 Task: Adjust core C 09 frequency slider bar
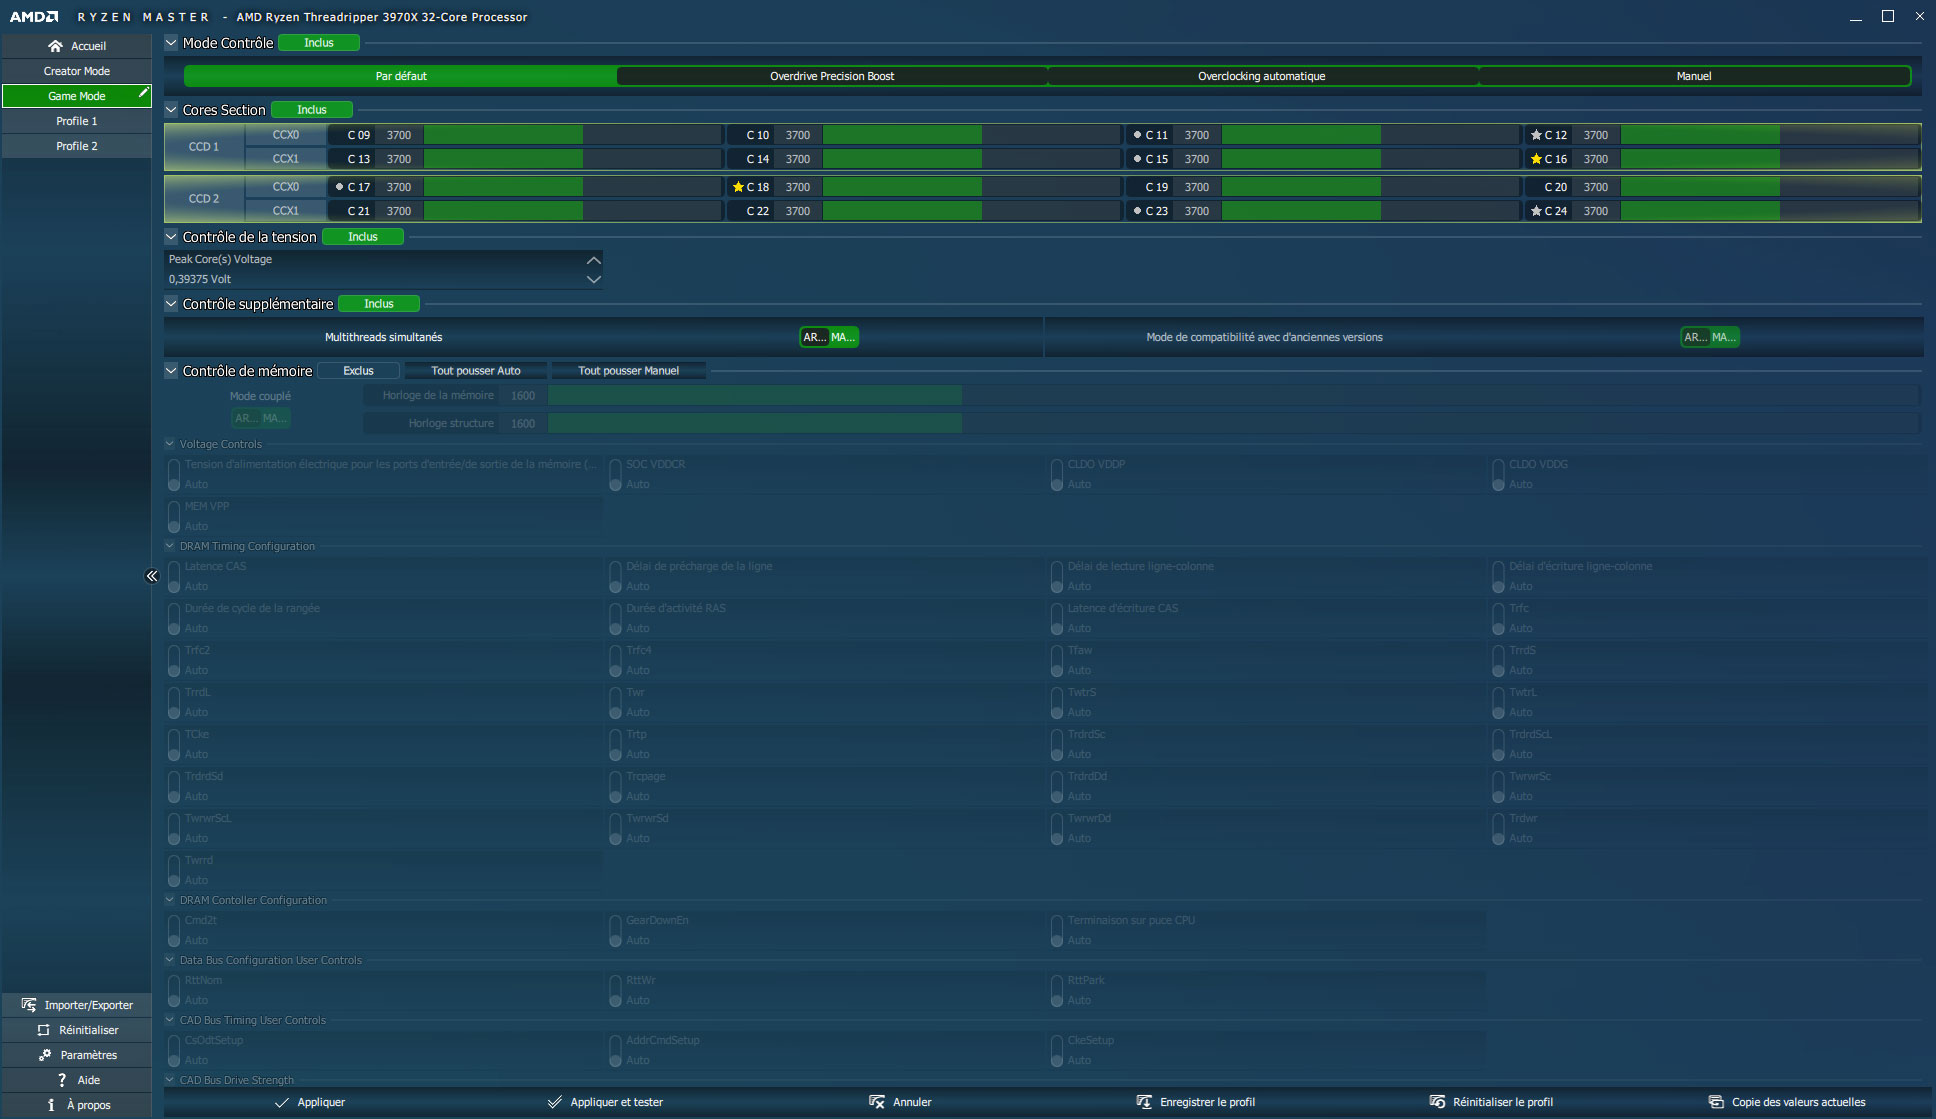[572, 135]
